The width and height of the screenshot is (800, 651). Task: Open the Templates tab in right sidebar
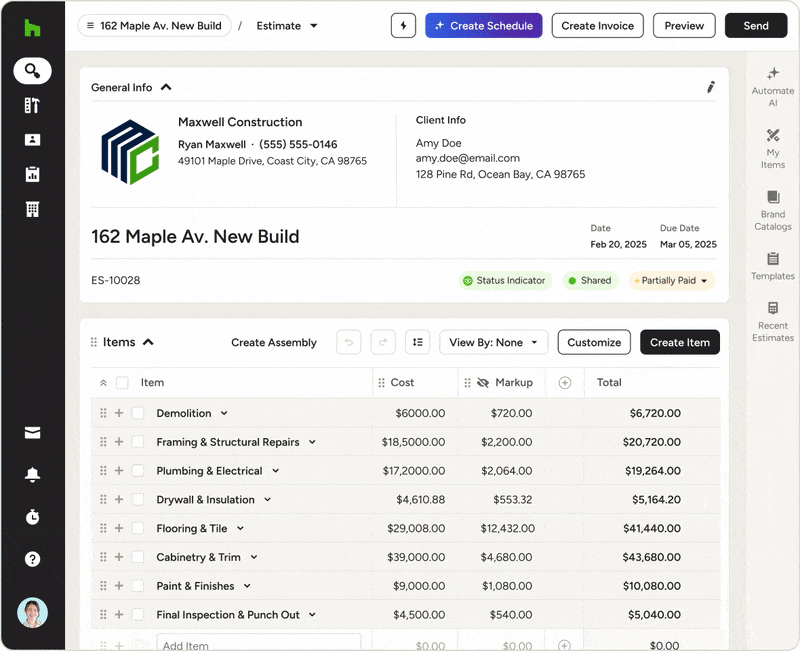[x=772, y=266]
